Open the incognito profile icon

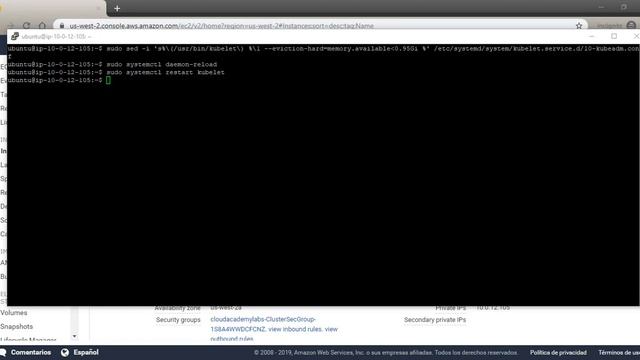click(x=631, y=26)
